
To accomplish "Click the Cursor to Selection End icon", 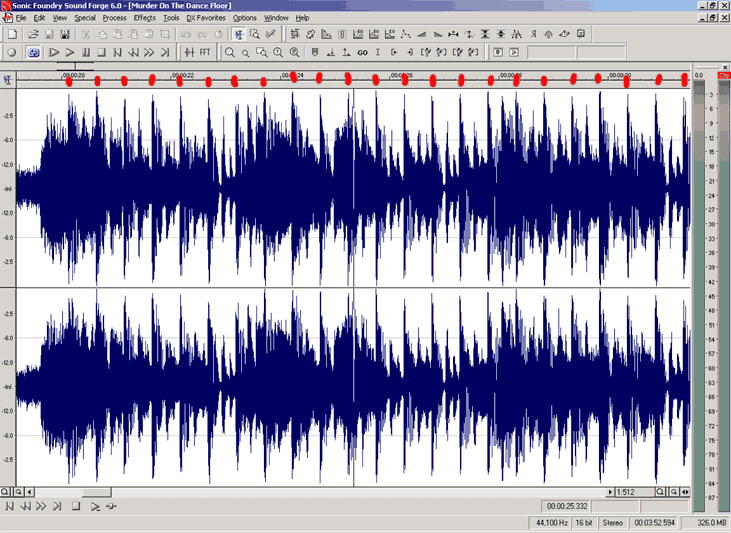I will point(410,52).
